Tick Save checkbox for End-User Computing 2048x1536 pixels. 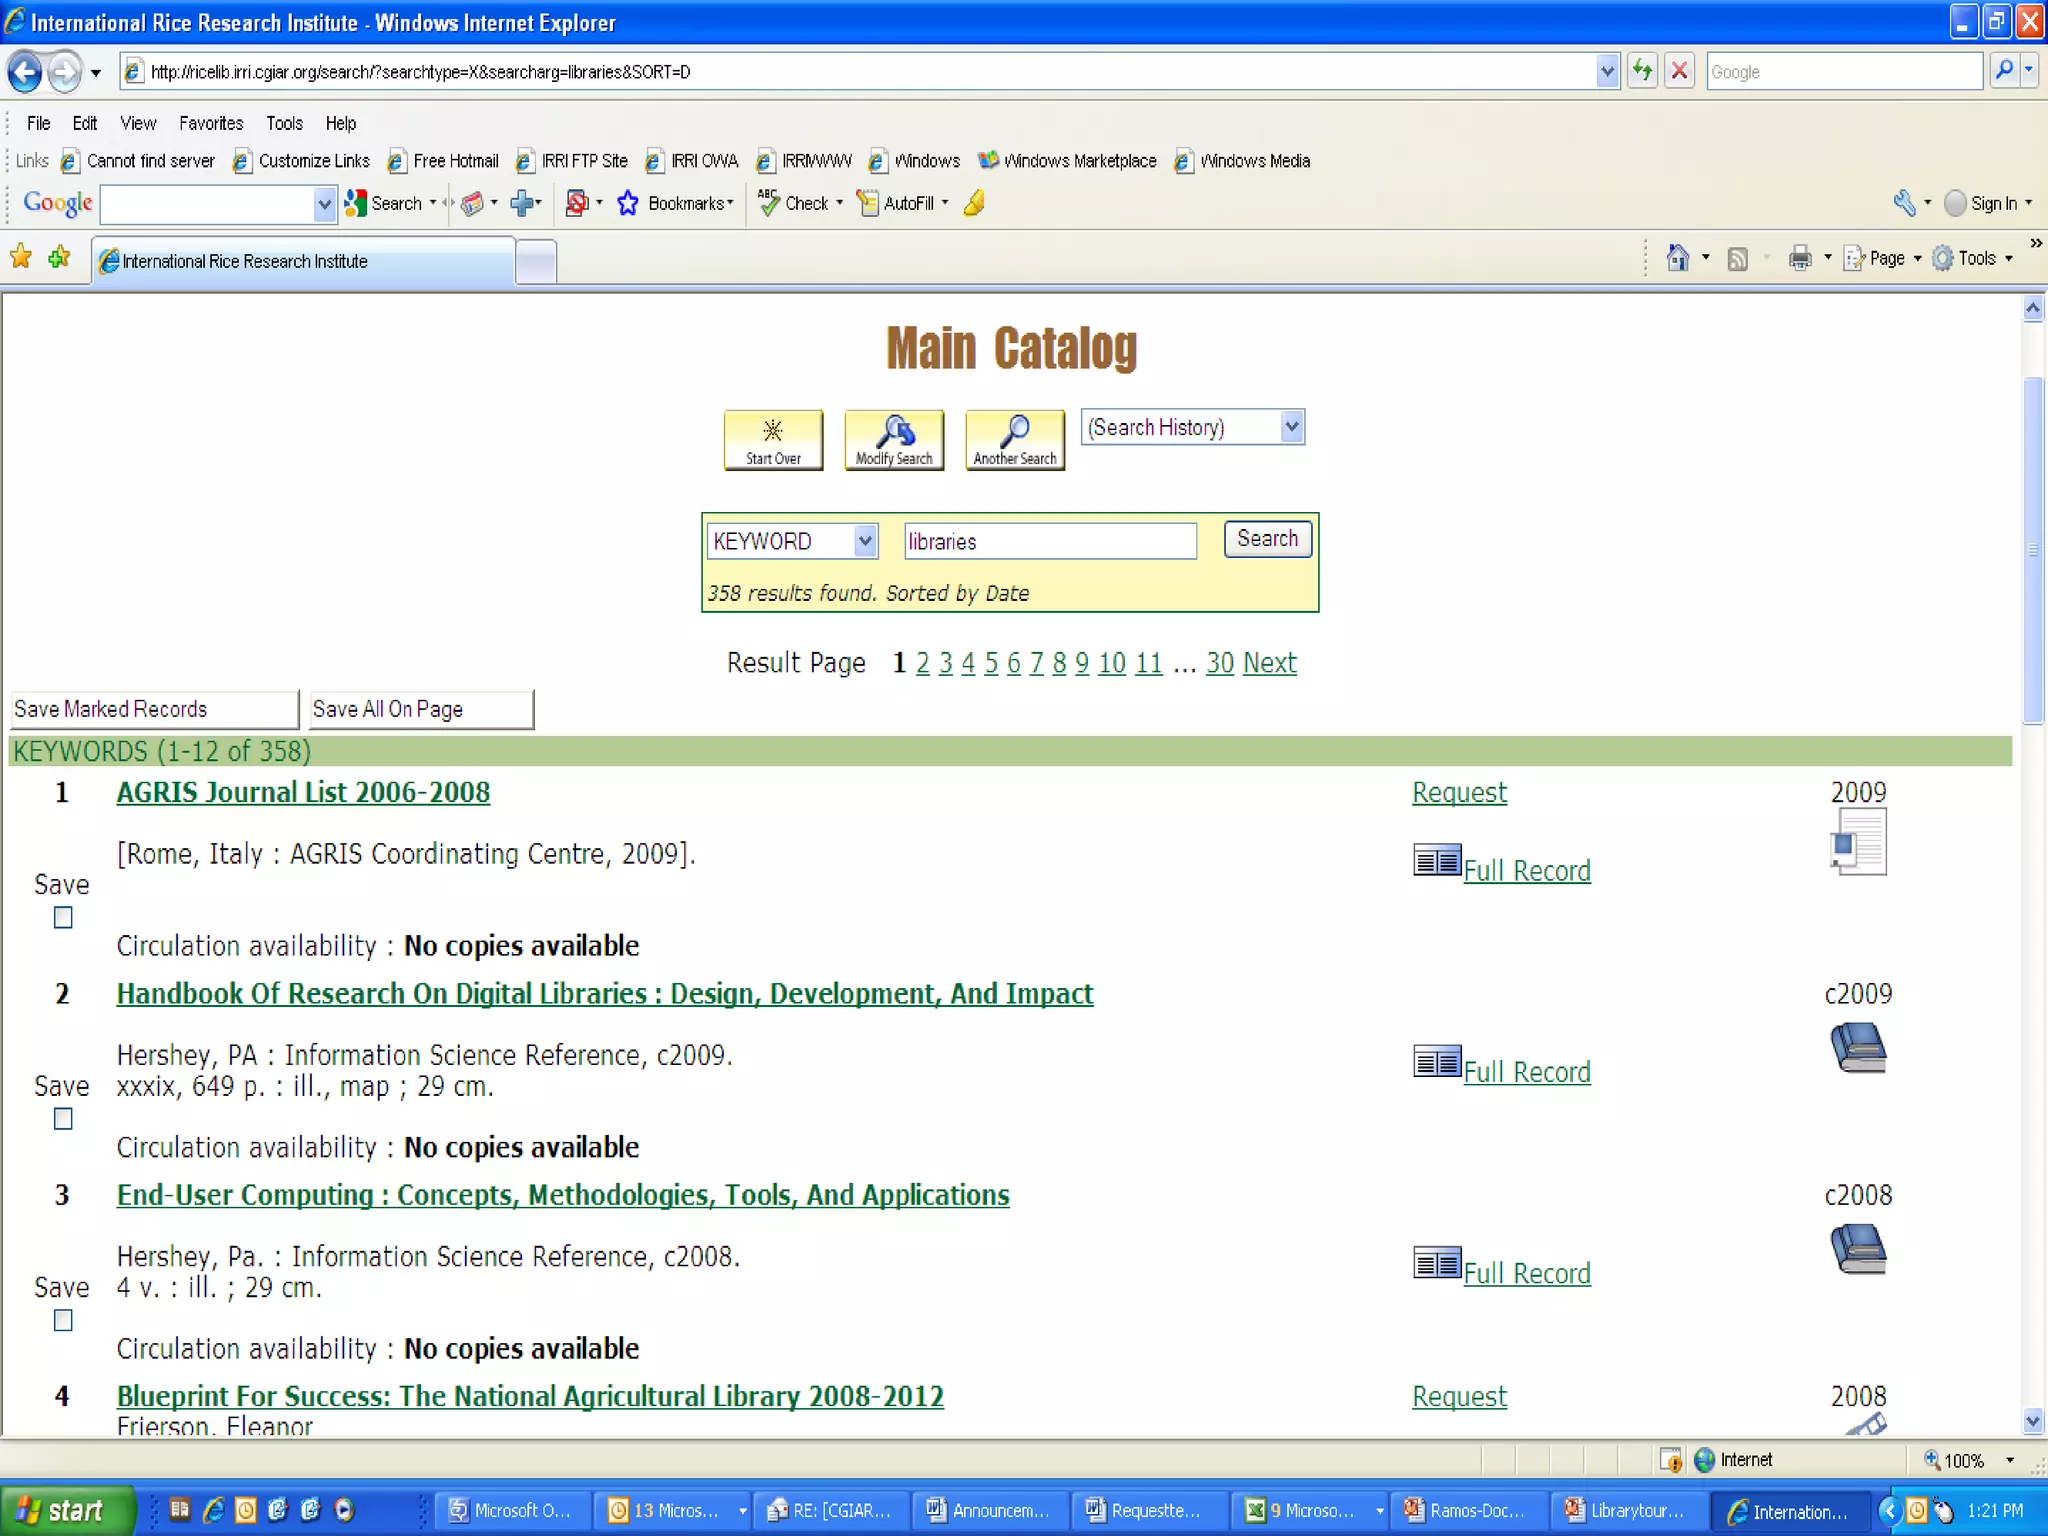coord(63,1320)
